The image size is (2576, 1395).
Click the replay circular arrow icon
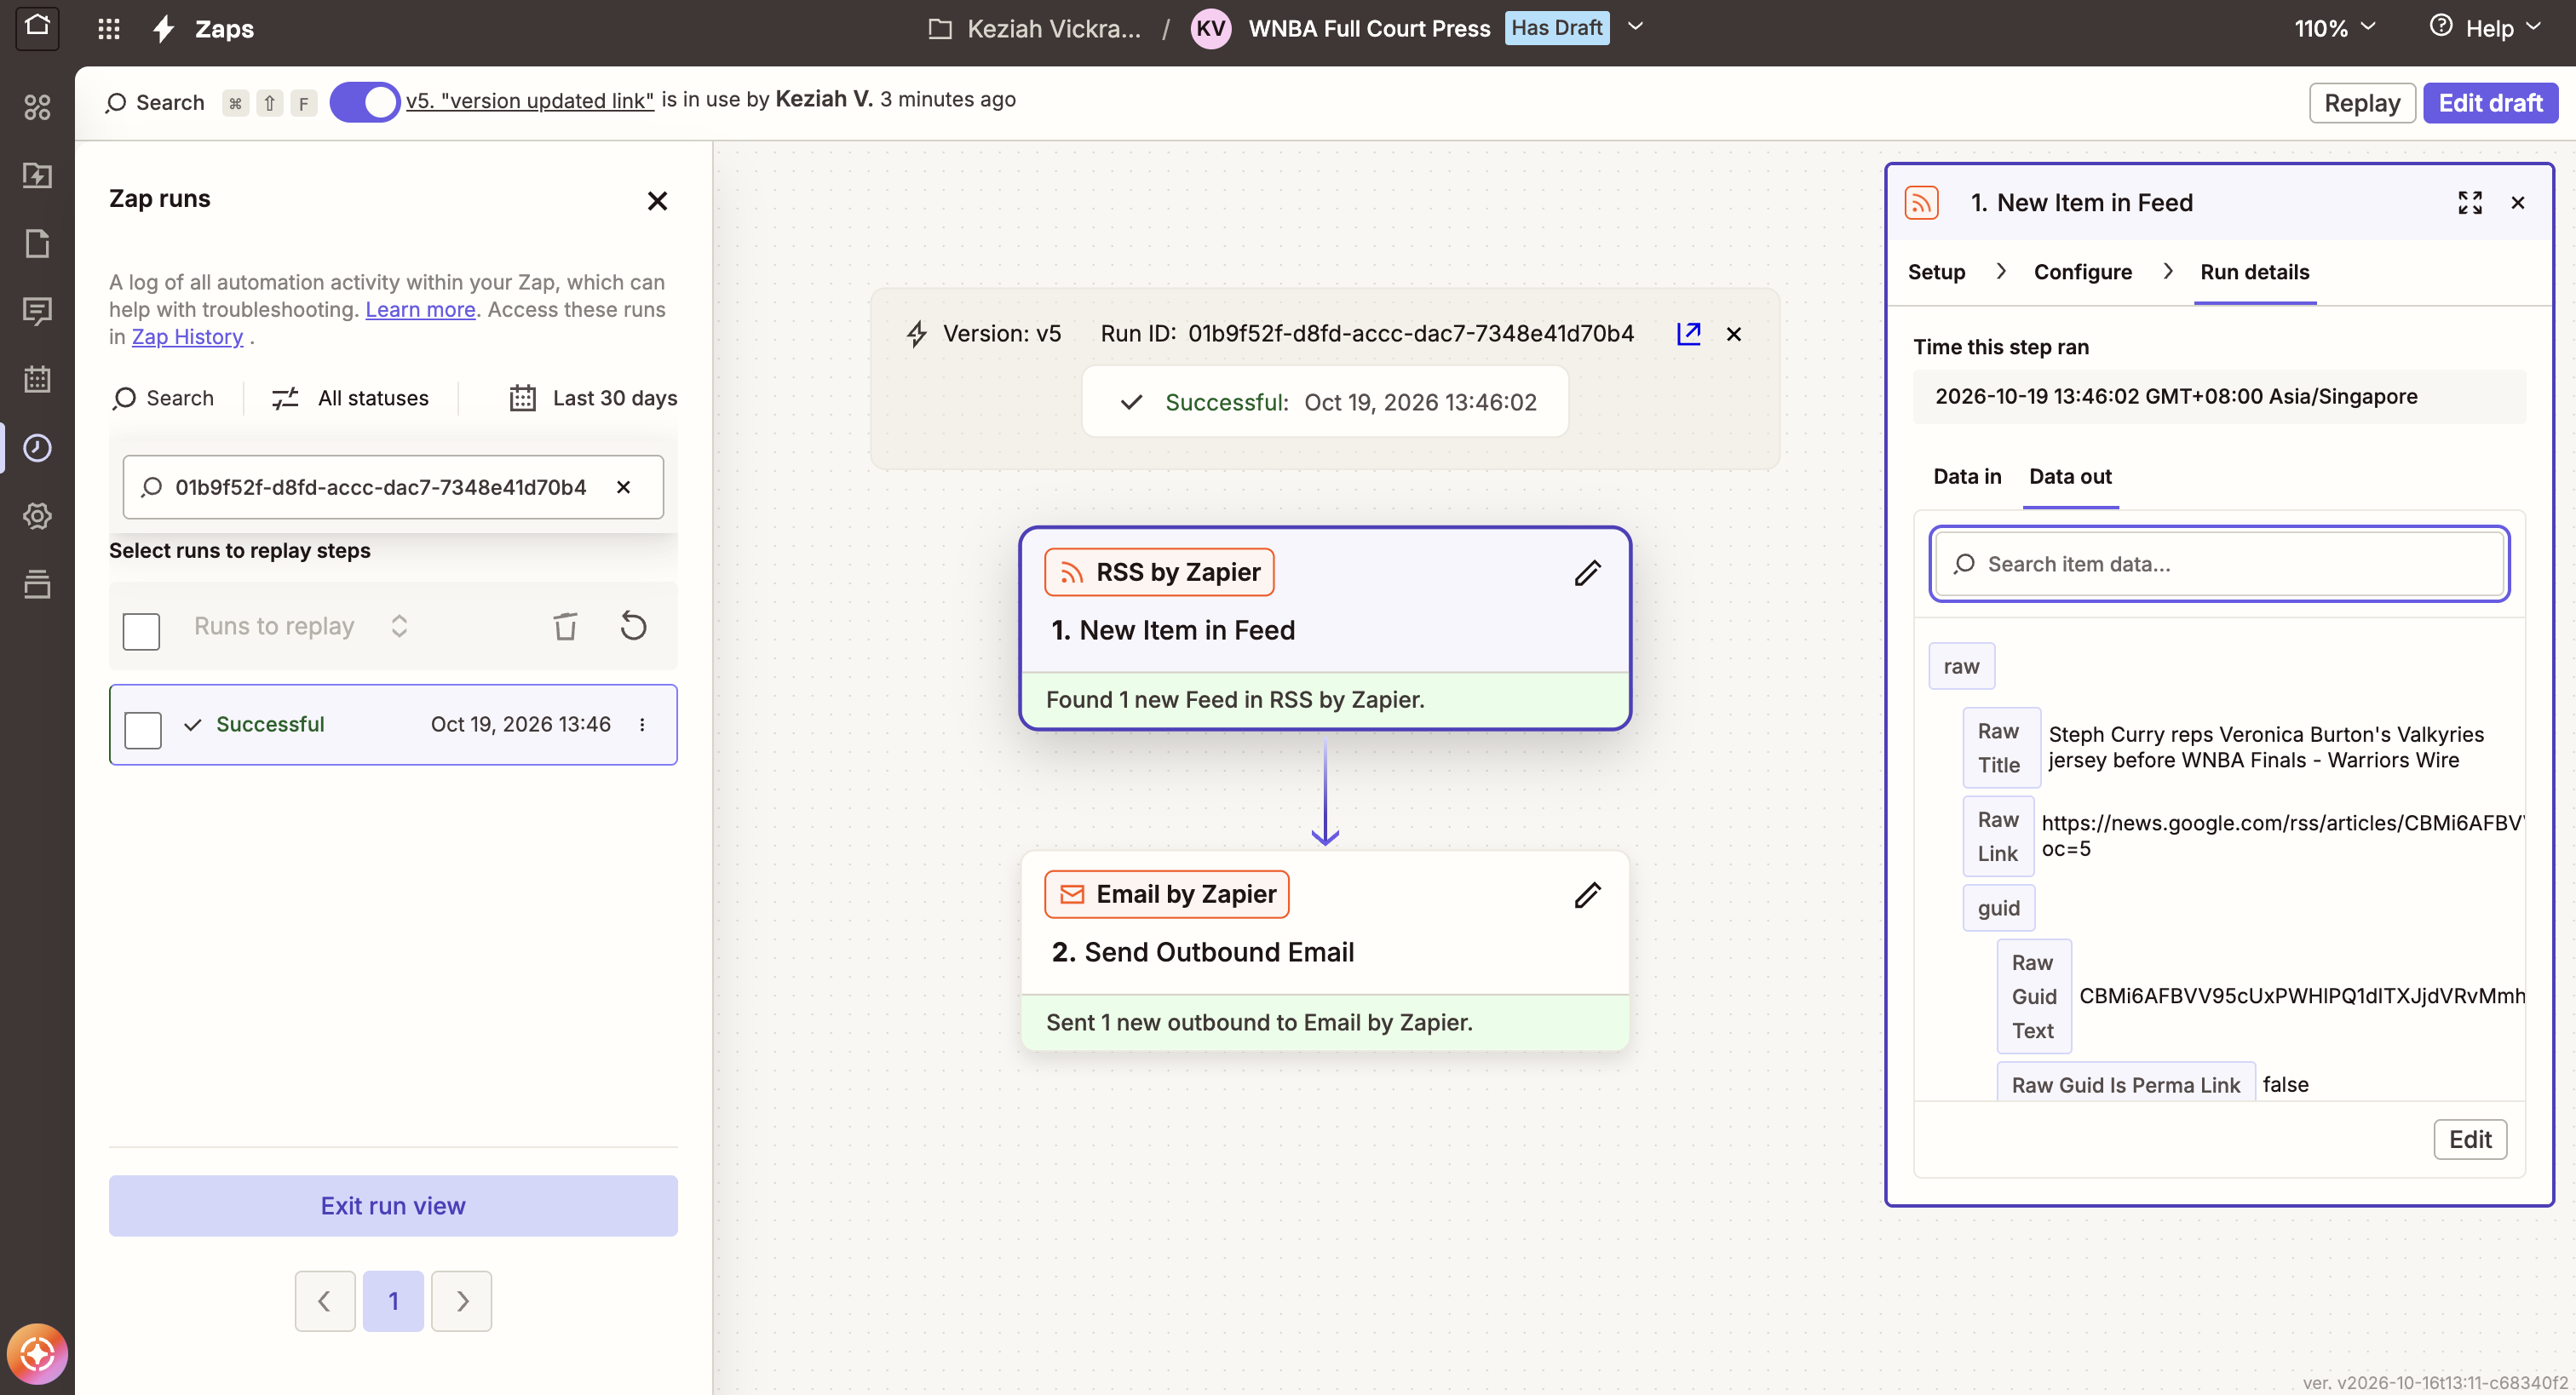[x=633, y=626]
